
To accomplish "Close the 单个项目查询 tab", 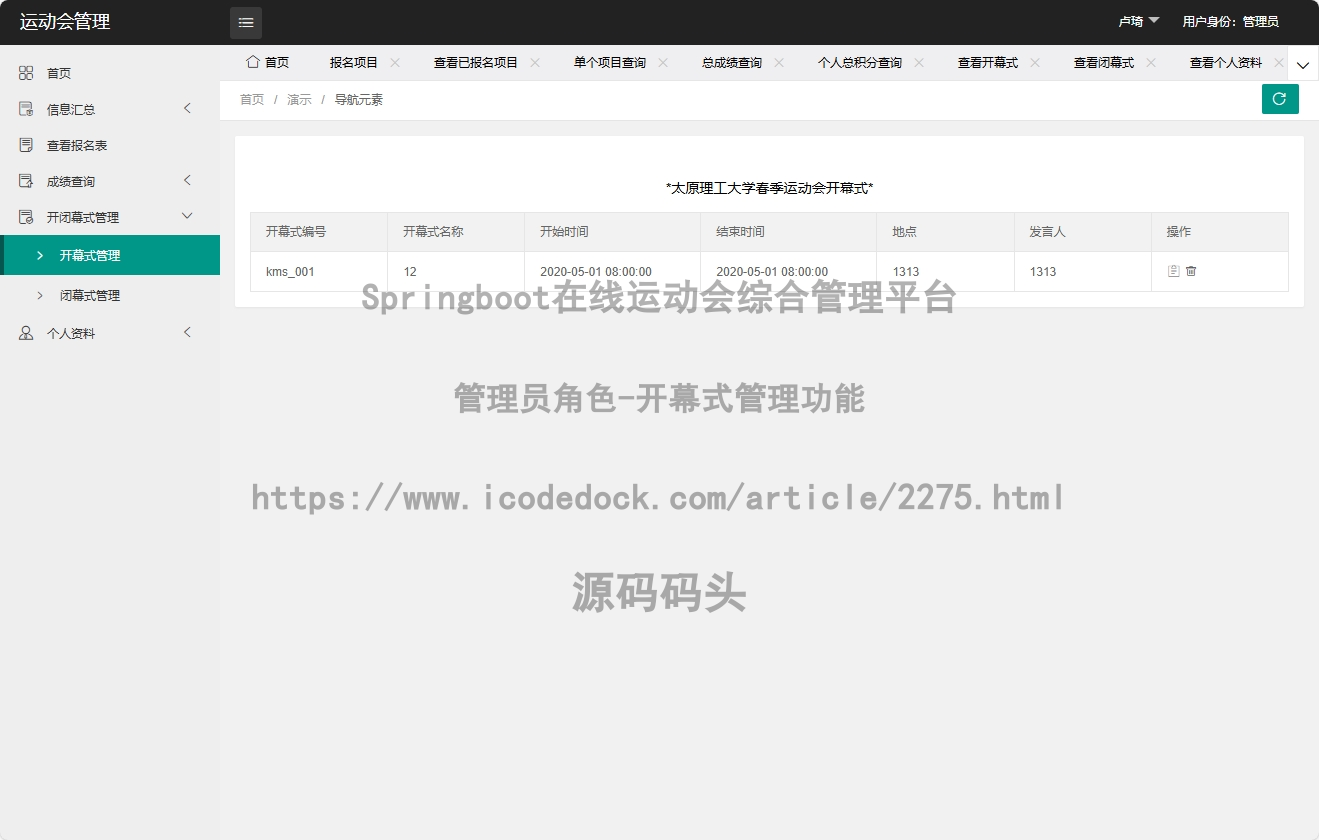I will (663, 62).
